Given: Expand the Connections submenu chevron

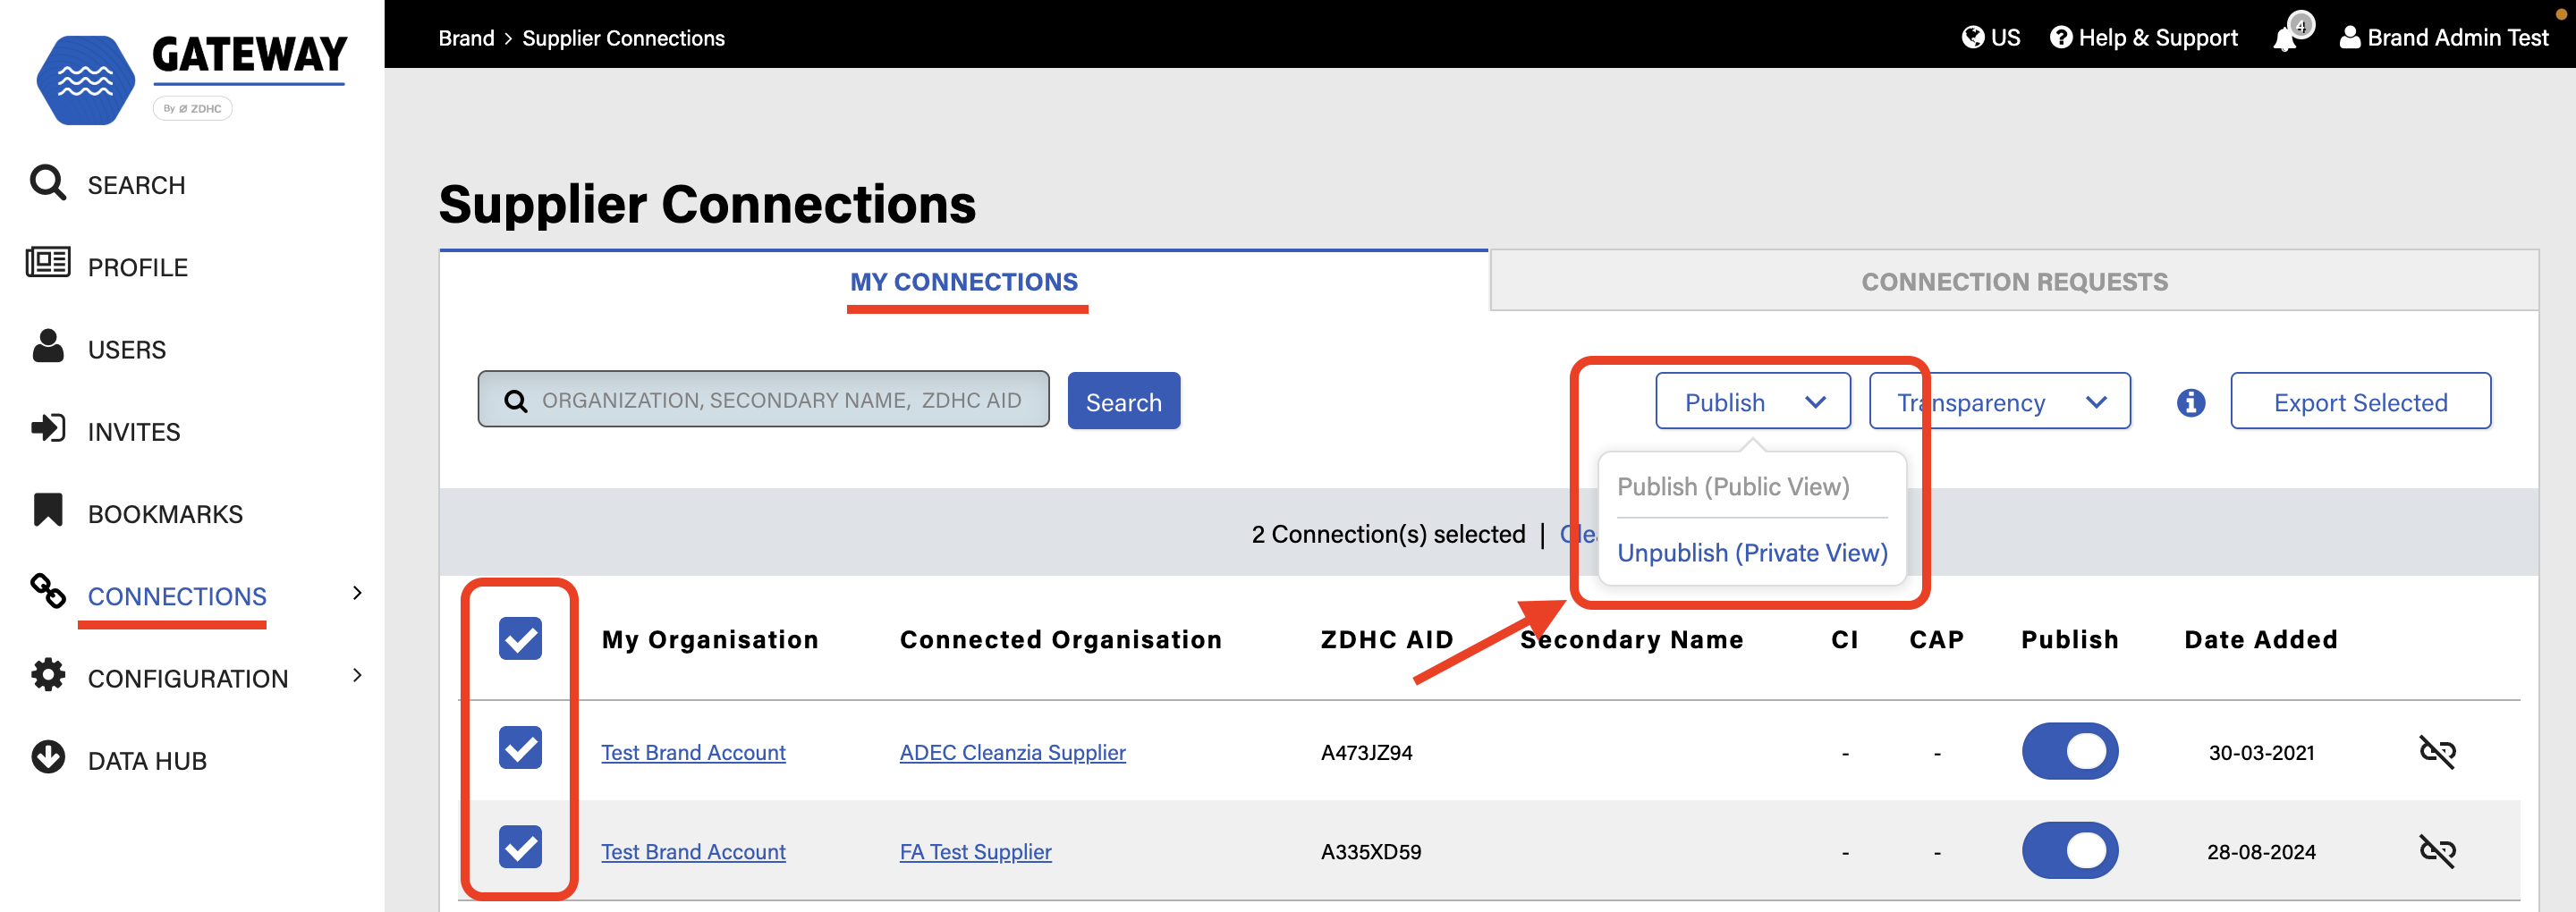Looking at the screenshot, I should coord(357,593).
